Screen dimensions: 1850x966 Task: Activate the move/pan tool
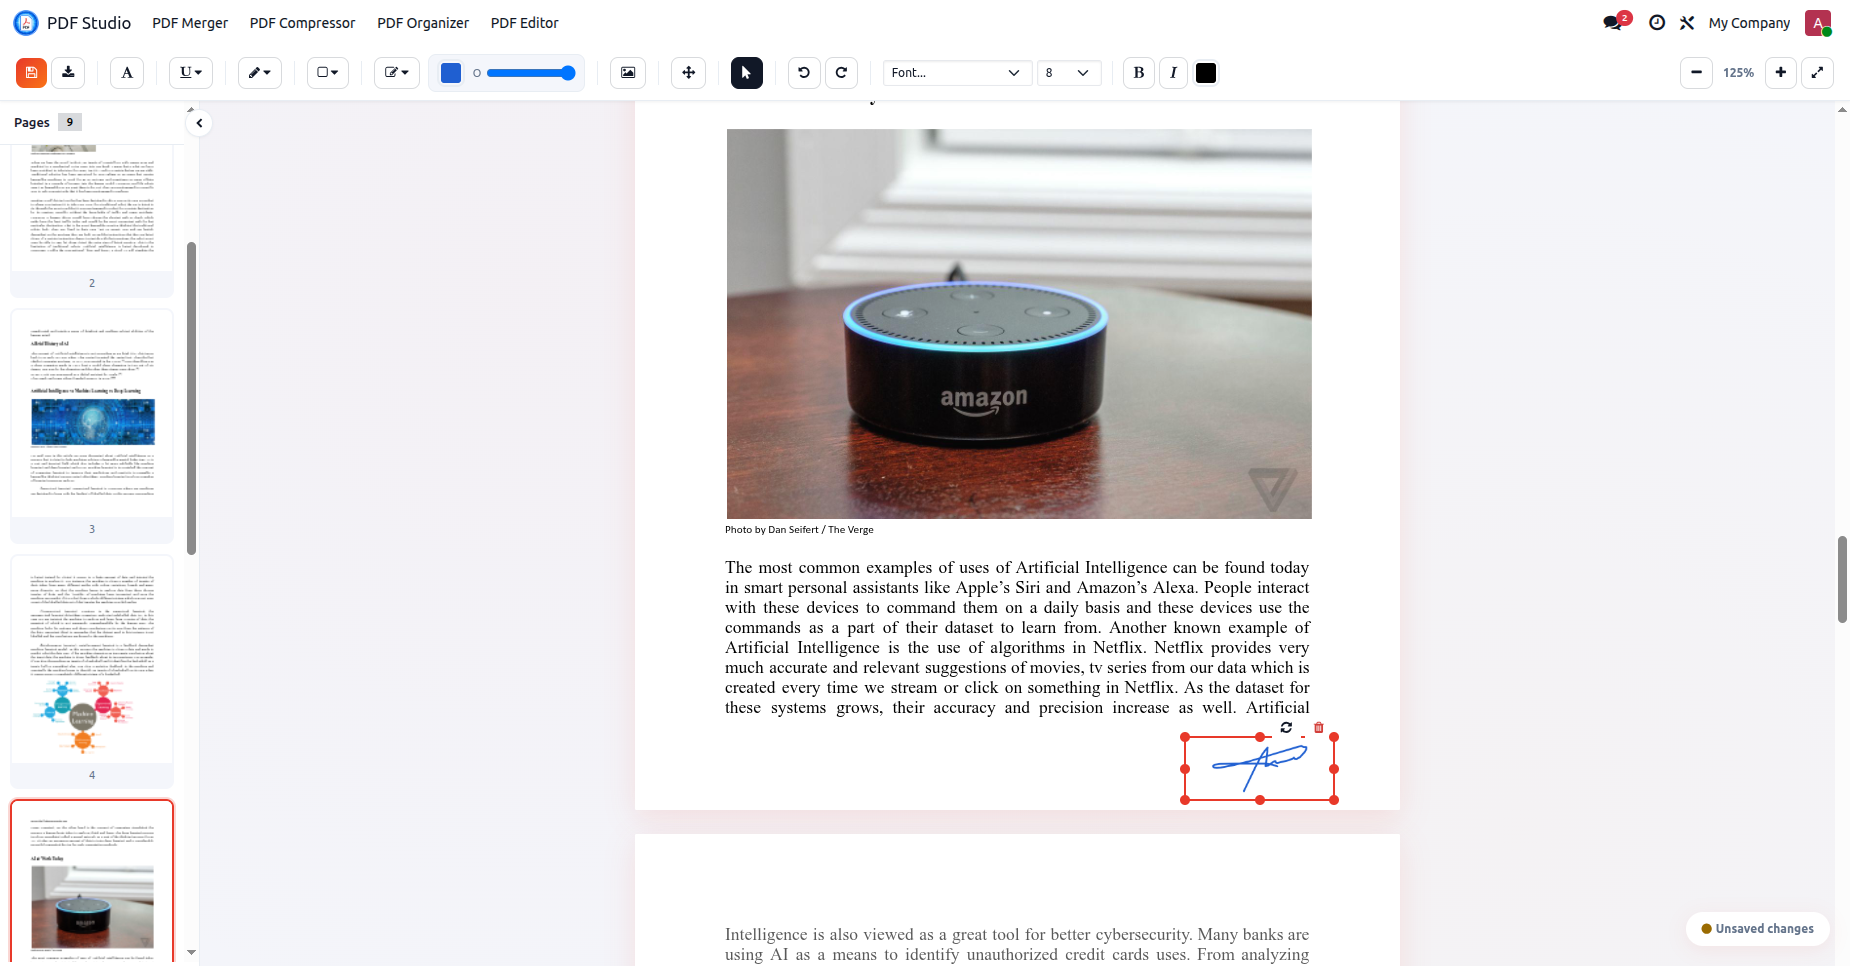pyautogui.click(x=689, y=73)
